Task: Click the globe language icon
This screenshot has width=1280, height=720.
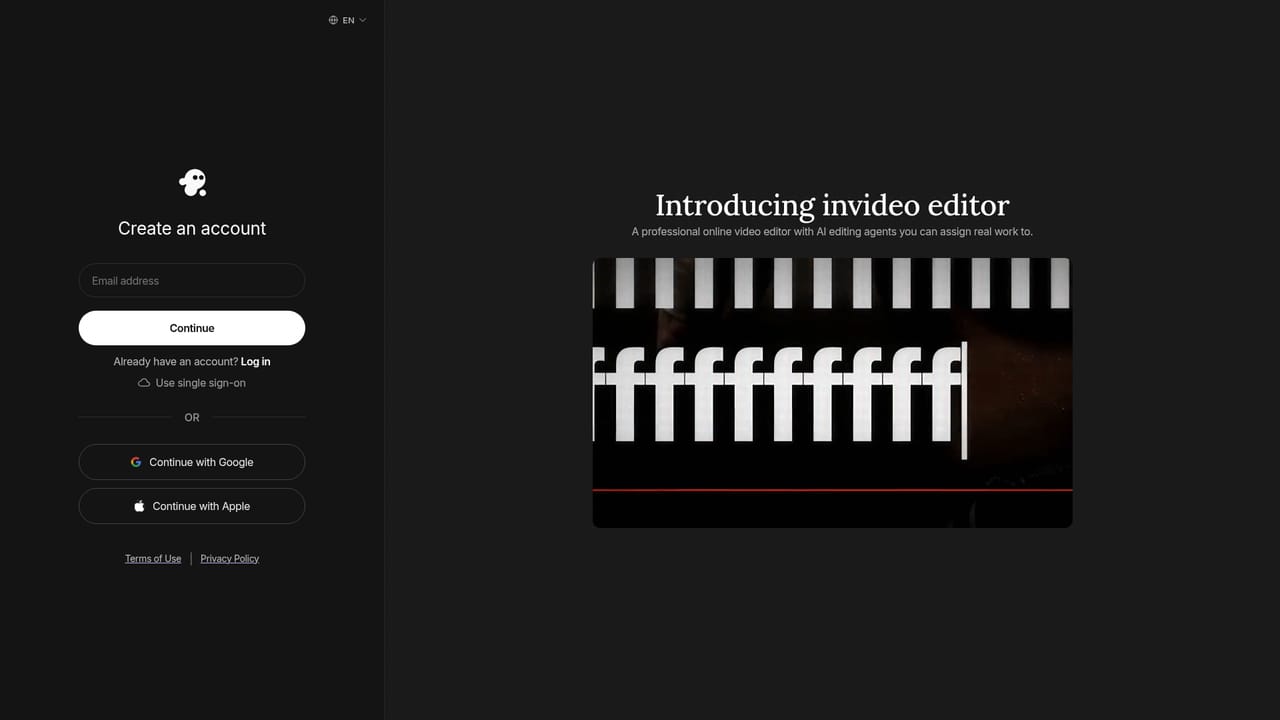Action: (333, 20)
